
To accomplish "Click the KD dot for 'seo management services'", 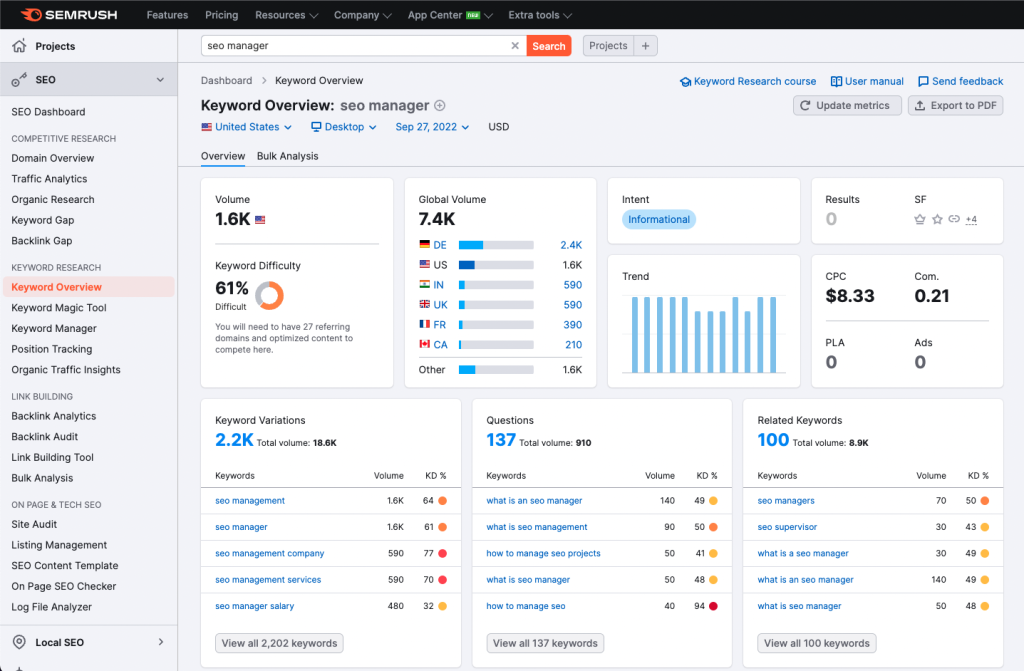I will coord(442,580).
